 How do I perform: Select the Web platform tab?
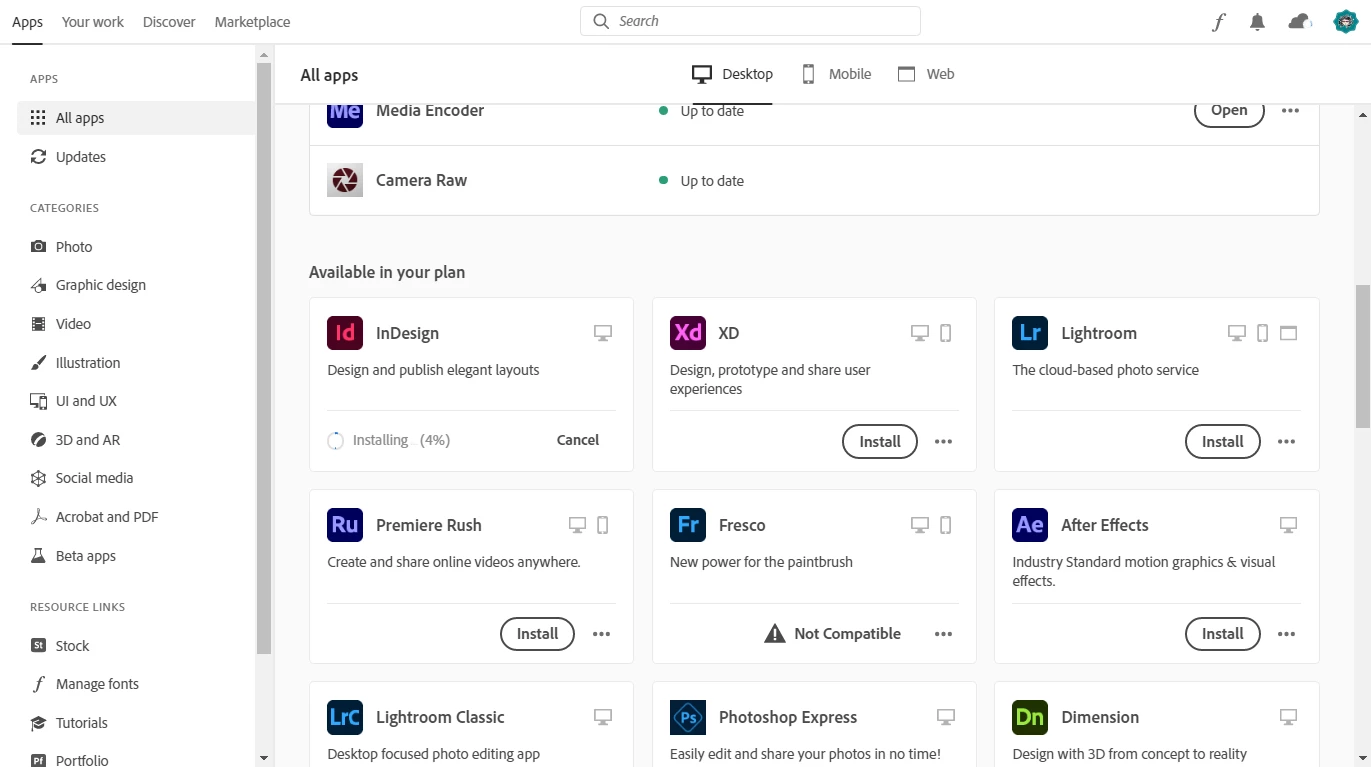coord(926,74)
